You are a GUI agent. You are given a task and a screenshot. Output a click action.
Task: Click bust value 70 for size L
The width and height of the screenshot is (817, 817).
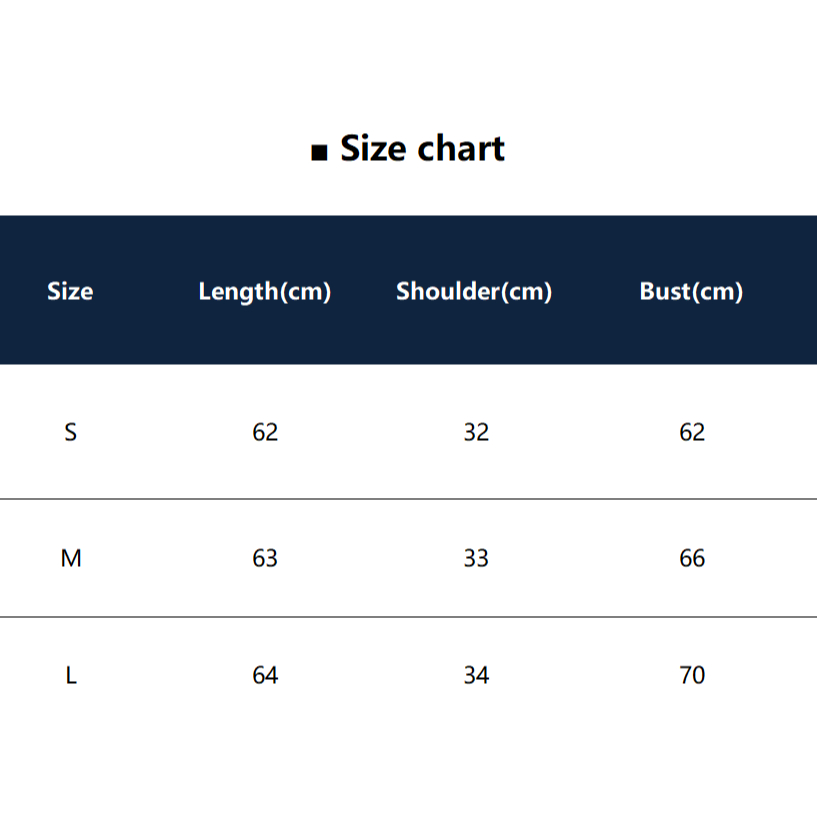click(x=692, y=675)
